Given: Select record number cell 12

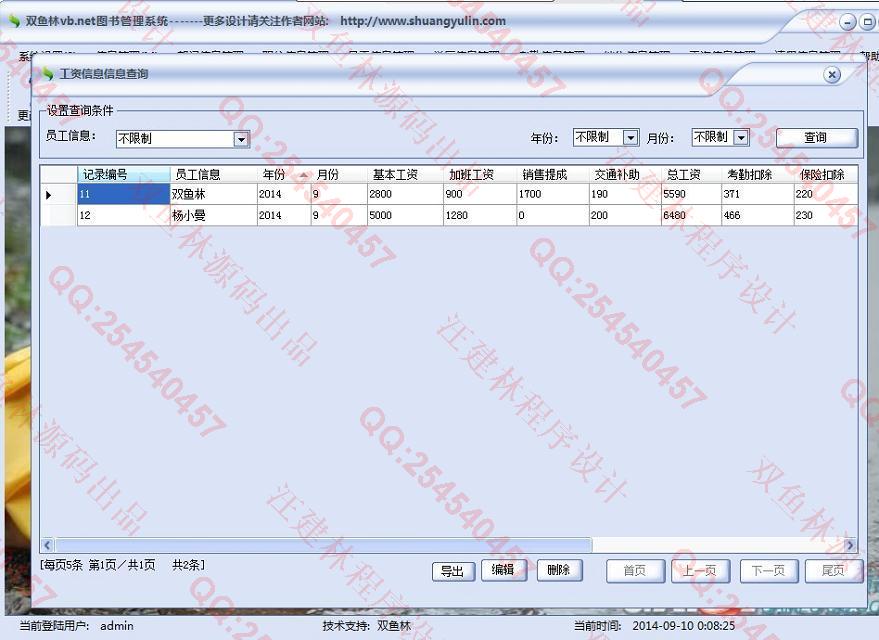Looking at the screenshot, I should (123, 216).
